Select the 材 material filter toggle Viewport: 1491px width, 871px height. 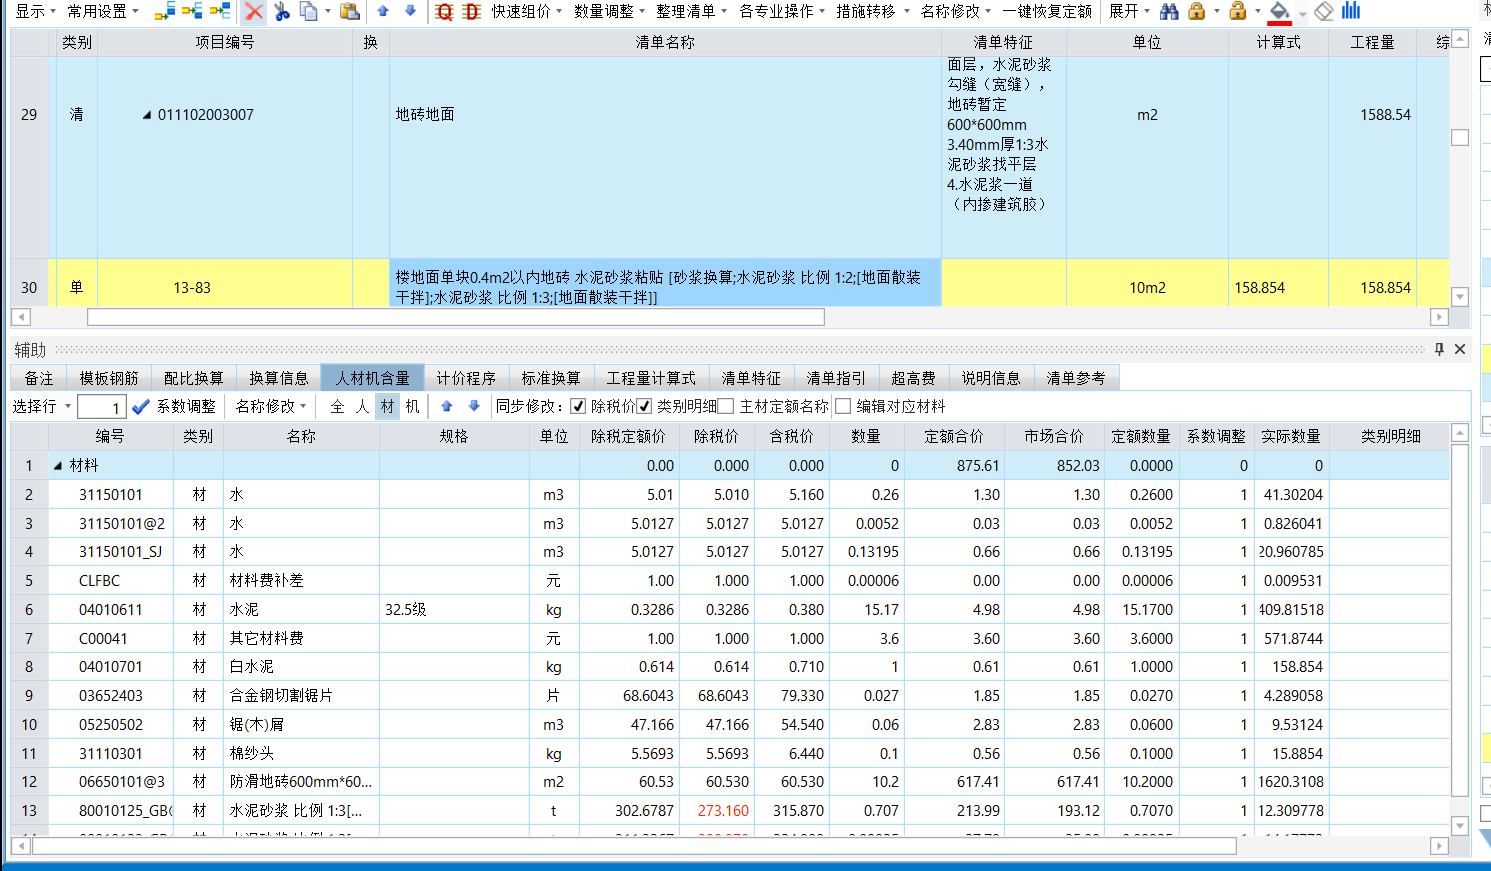click(x=387, y=406)
